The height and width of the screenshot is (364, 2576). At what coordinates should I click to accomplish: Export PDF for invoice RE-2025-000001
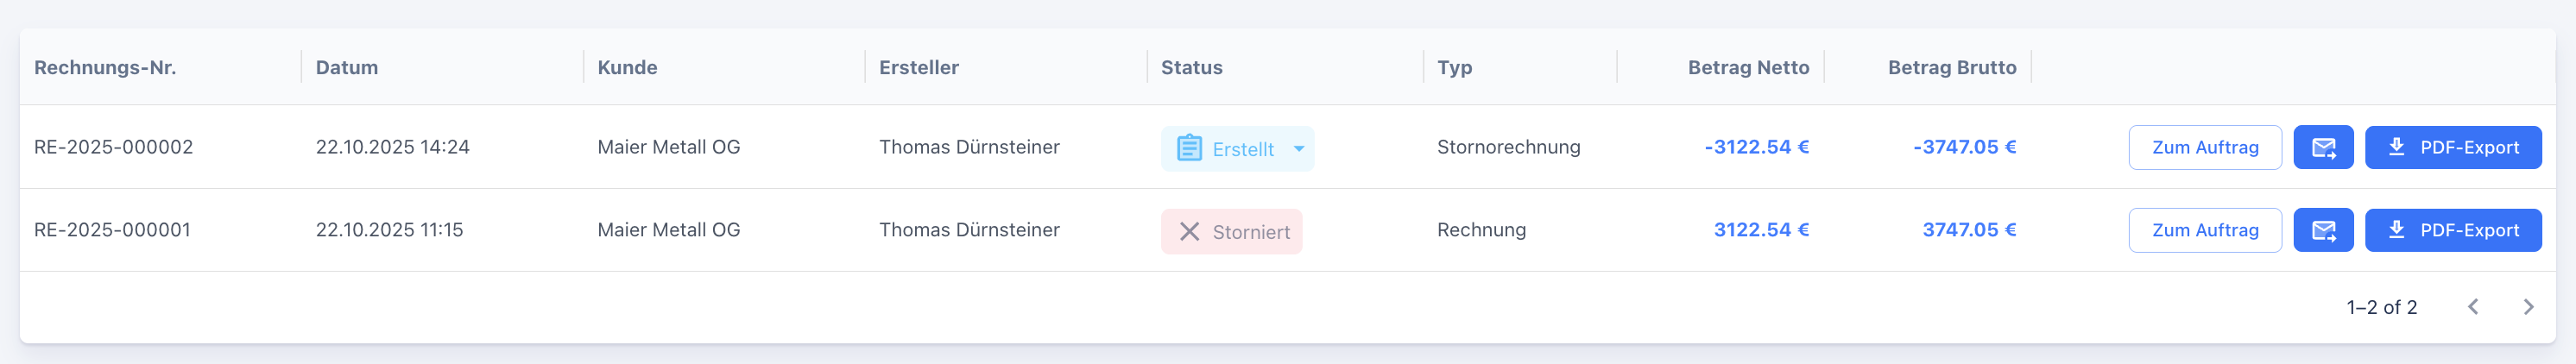click(x=2452, y=231)
